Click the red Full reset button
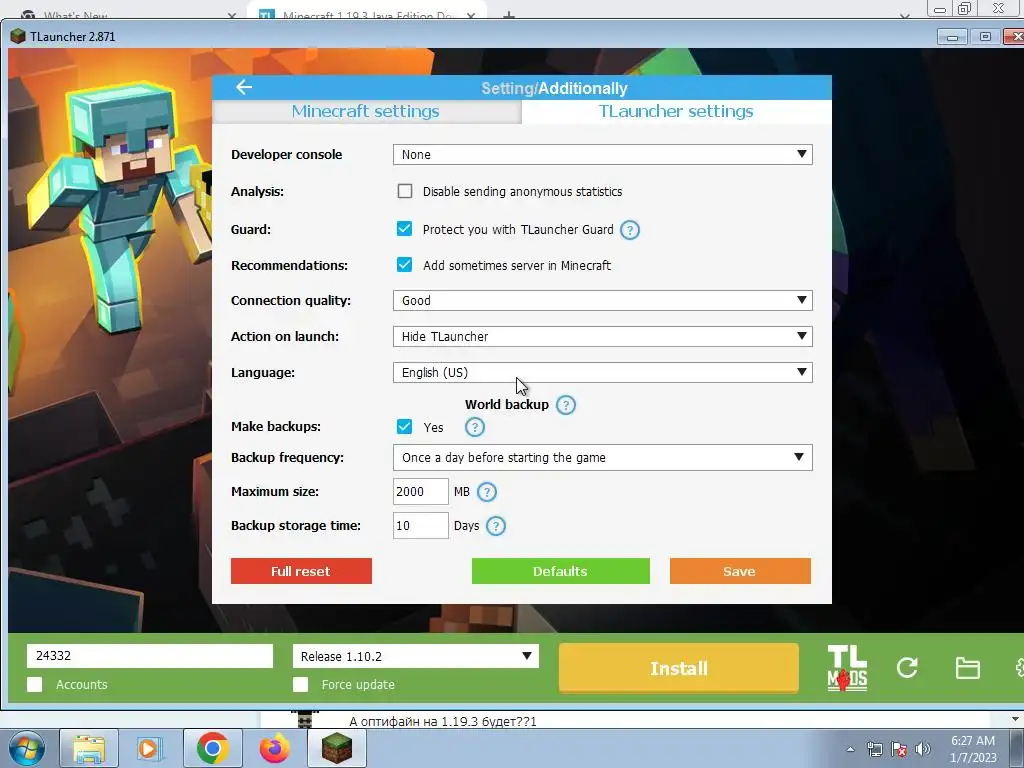Image resolution: width=1024 pixels, height=768 pixels. point(301,571)
